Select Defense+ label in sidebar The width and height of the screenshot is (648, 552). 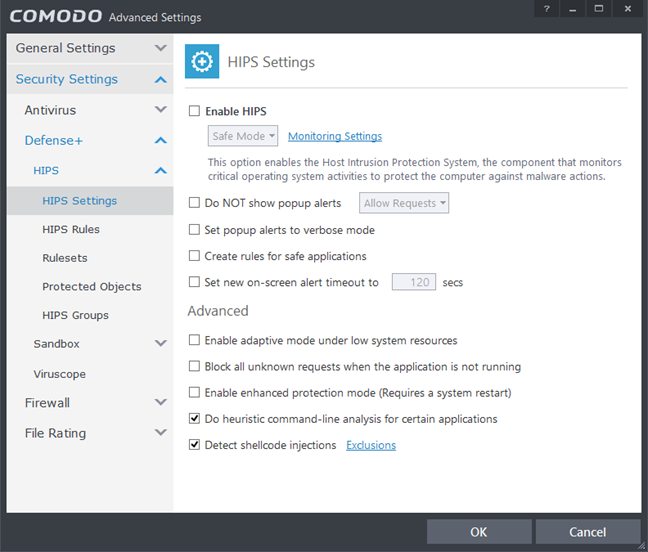(54, 140)
